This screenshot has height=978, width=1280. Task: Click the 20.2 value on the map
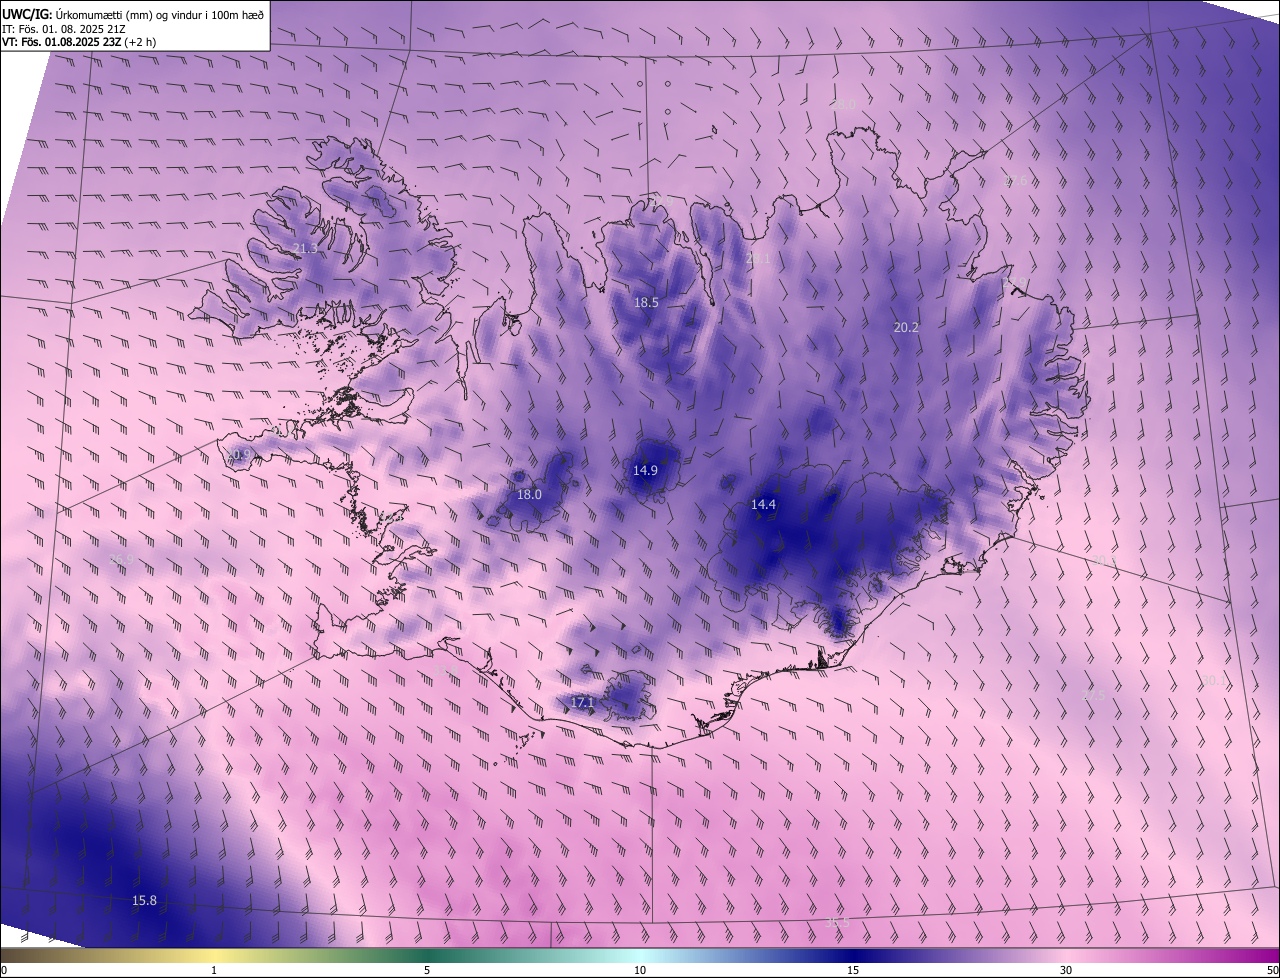coord(906,327)
